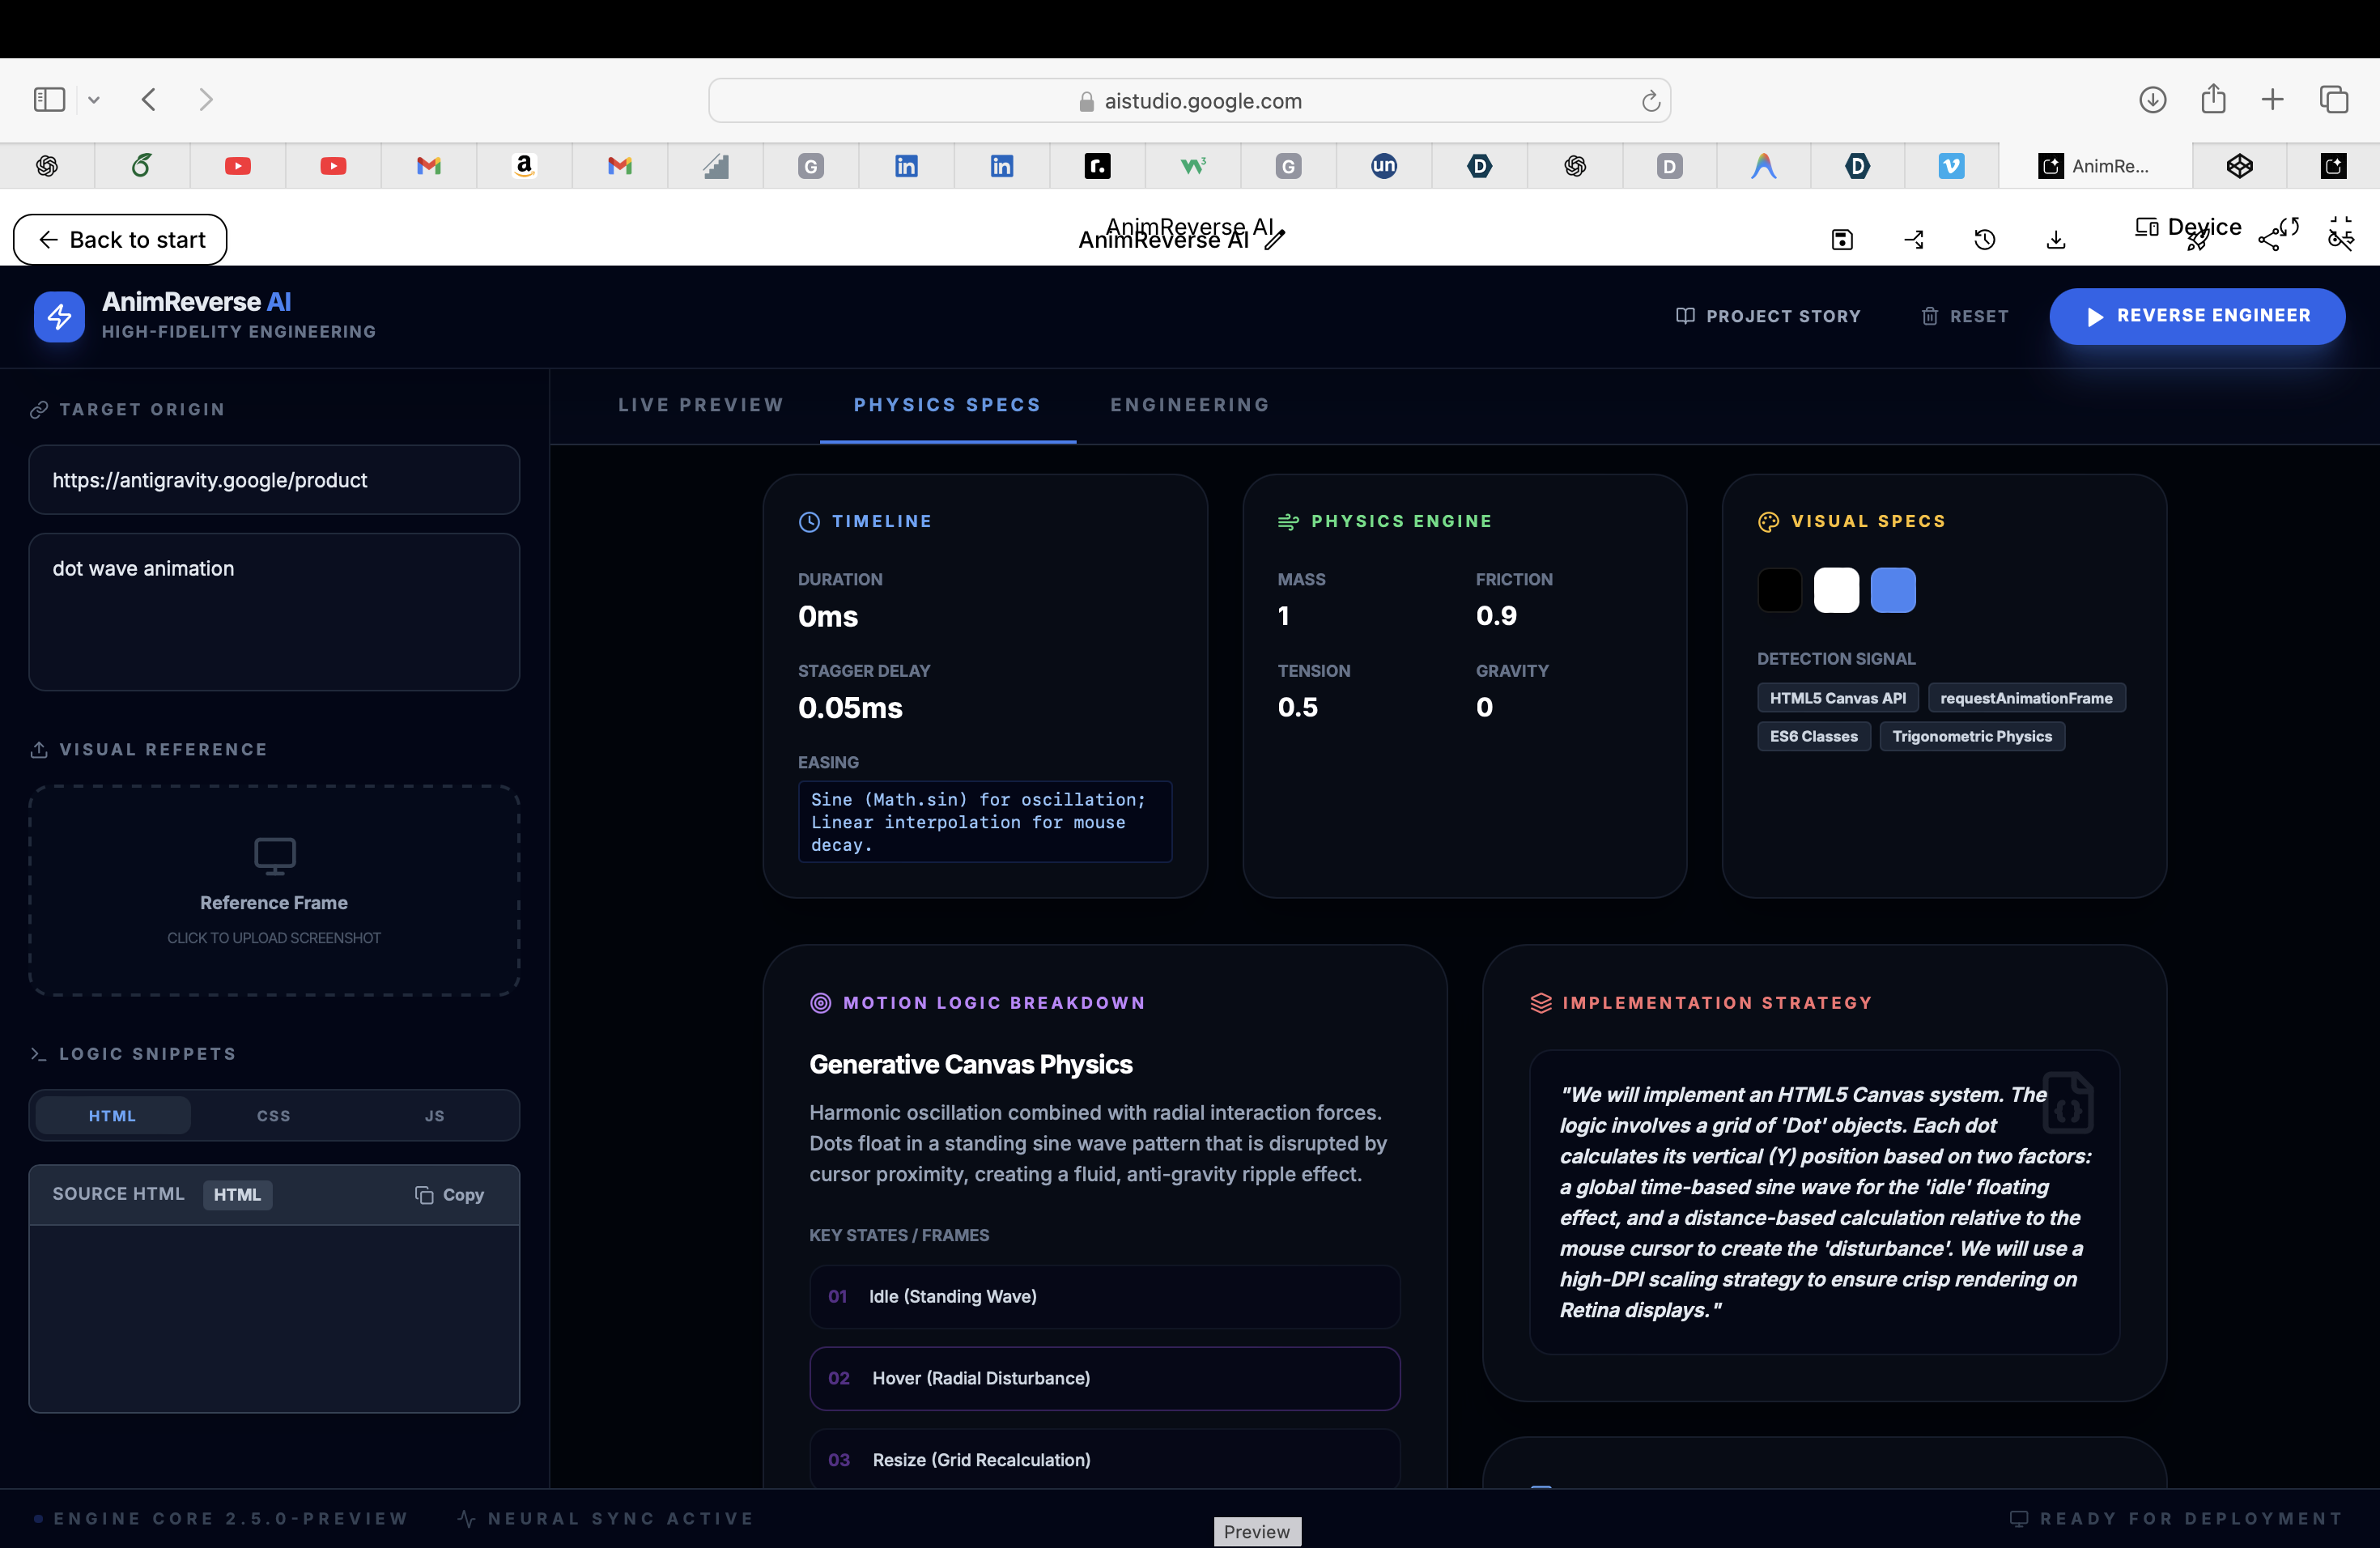
Task: Select the blue color swatch in Visual Specs
Action: (1893, 590)
